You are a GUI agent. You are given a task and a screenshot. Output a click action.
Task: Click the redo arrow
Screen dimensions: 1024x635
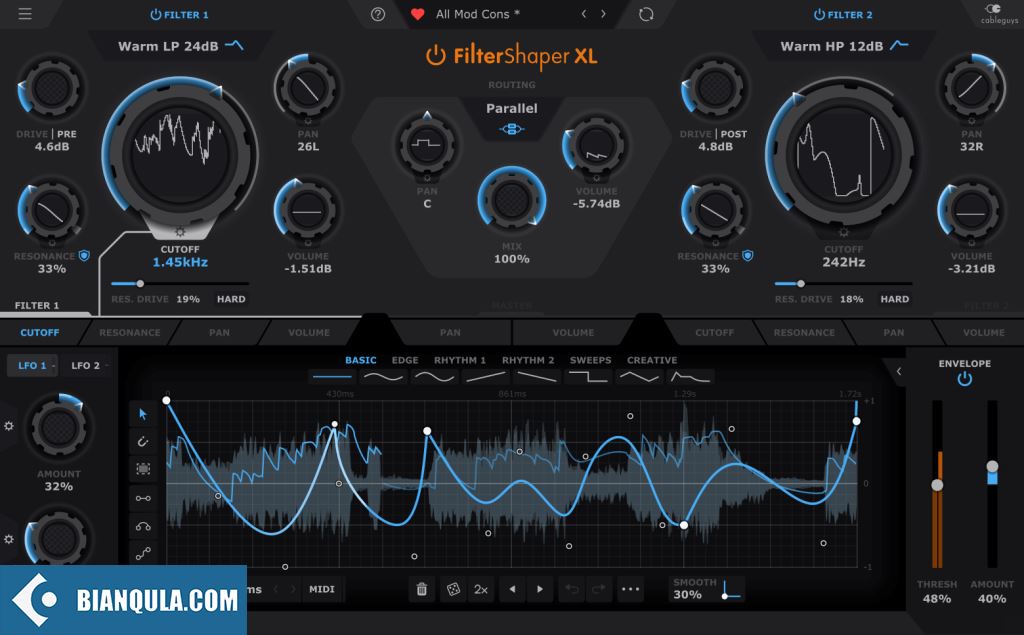click(x=598, y=589)
